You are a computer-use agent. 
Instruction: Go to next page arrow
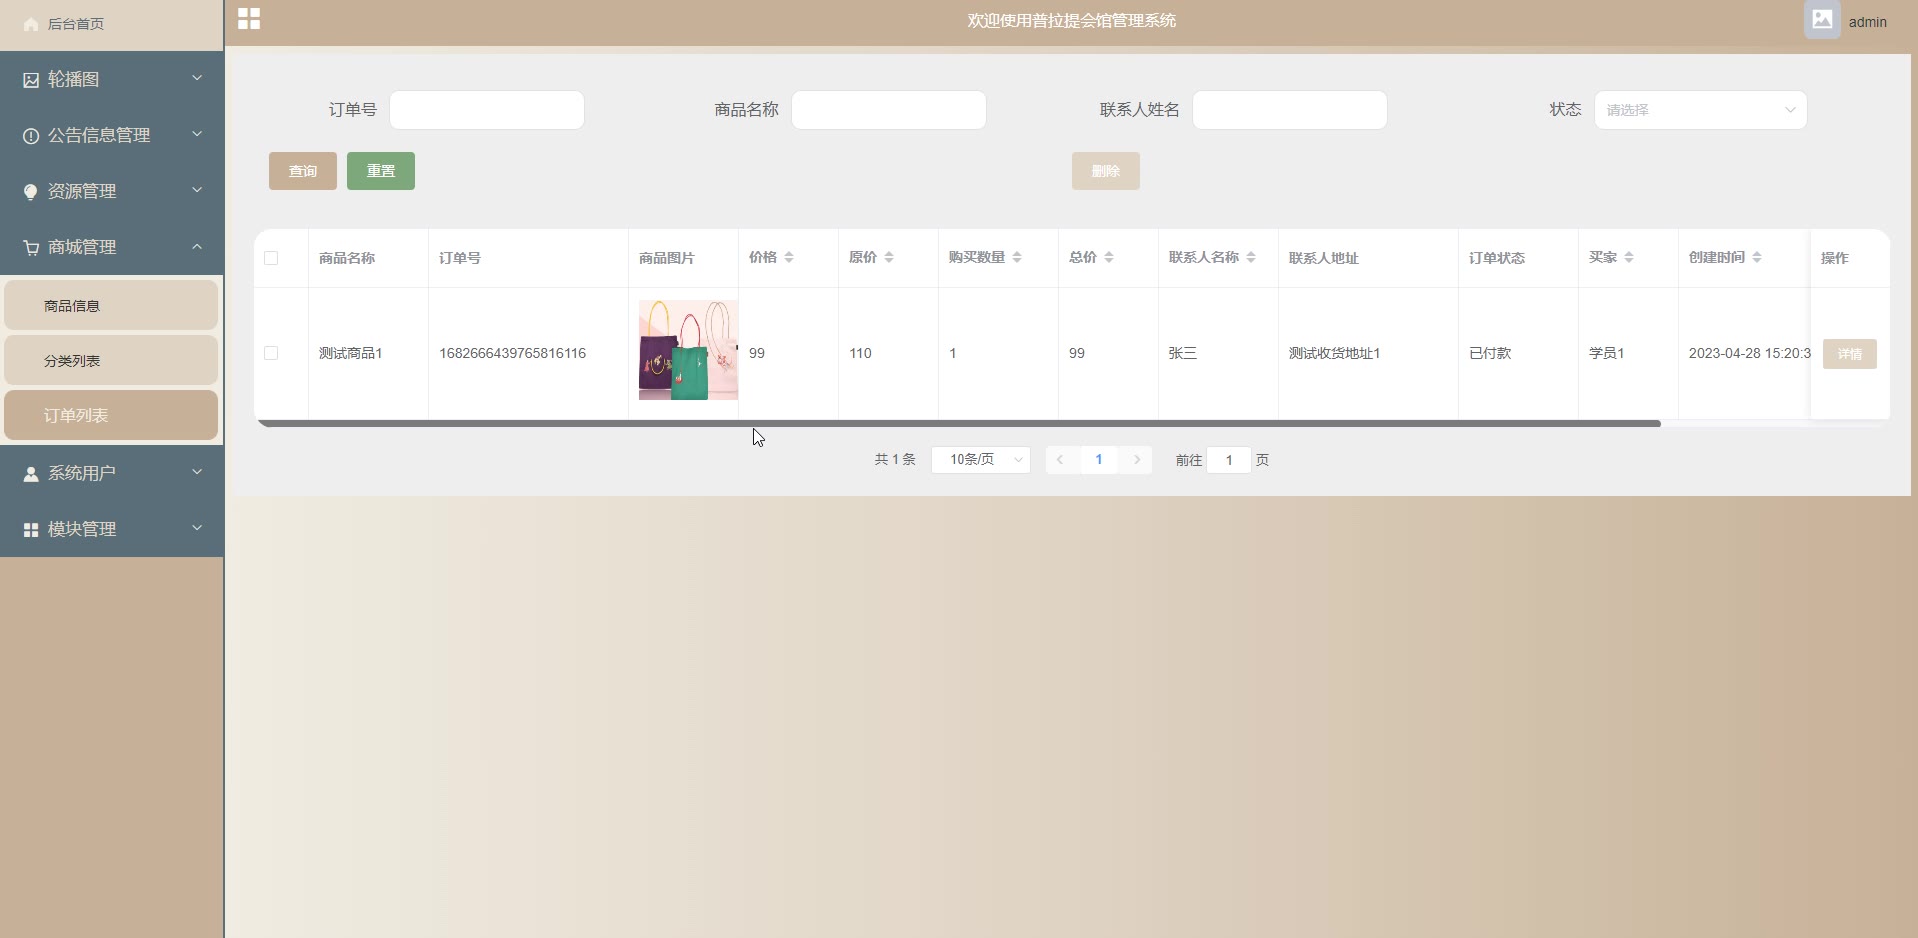(x=1137, y=460)
